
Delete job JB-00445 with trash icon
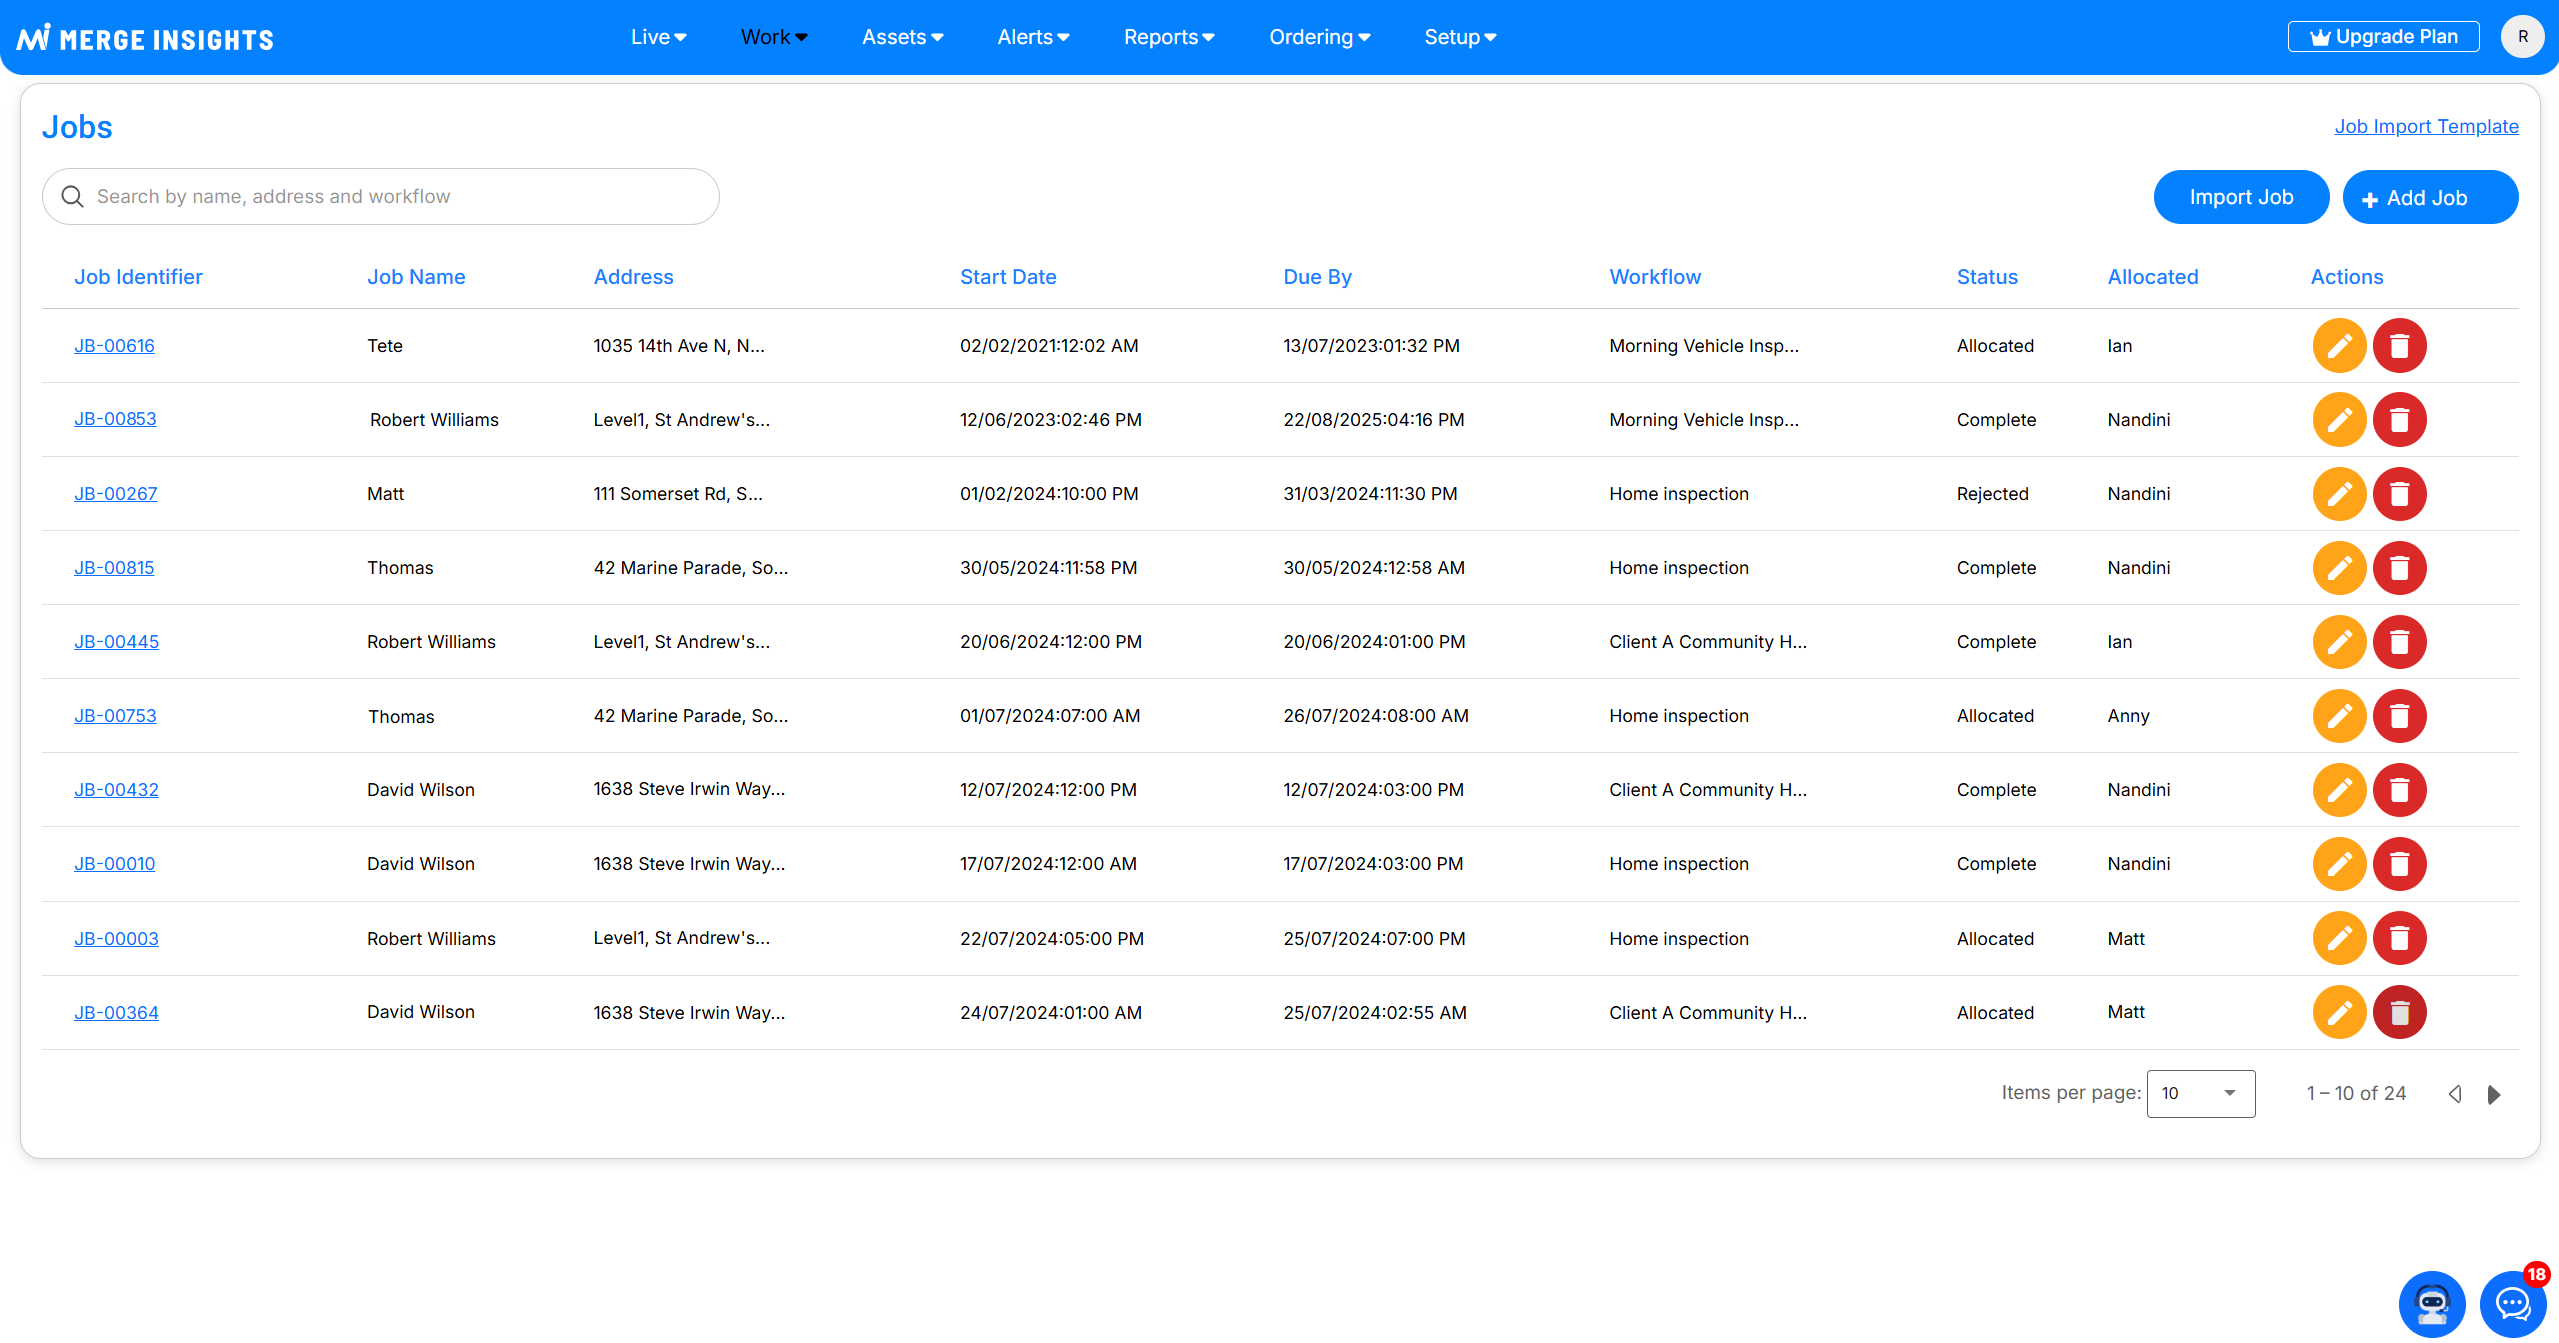click(2399, 642)
